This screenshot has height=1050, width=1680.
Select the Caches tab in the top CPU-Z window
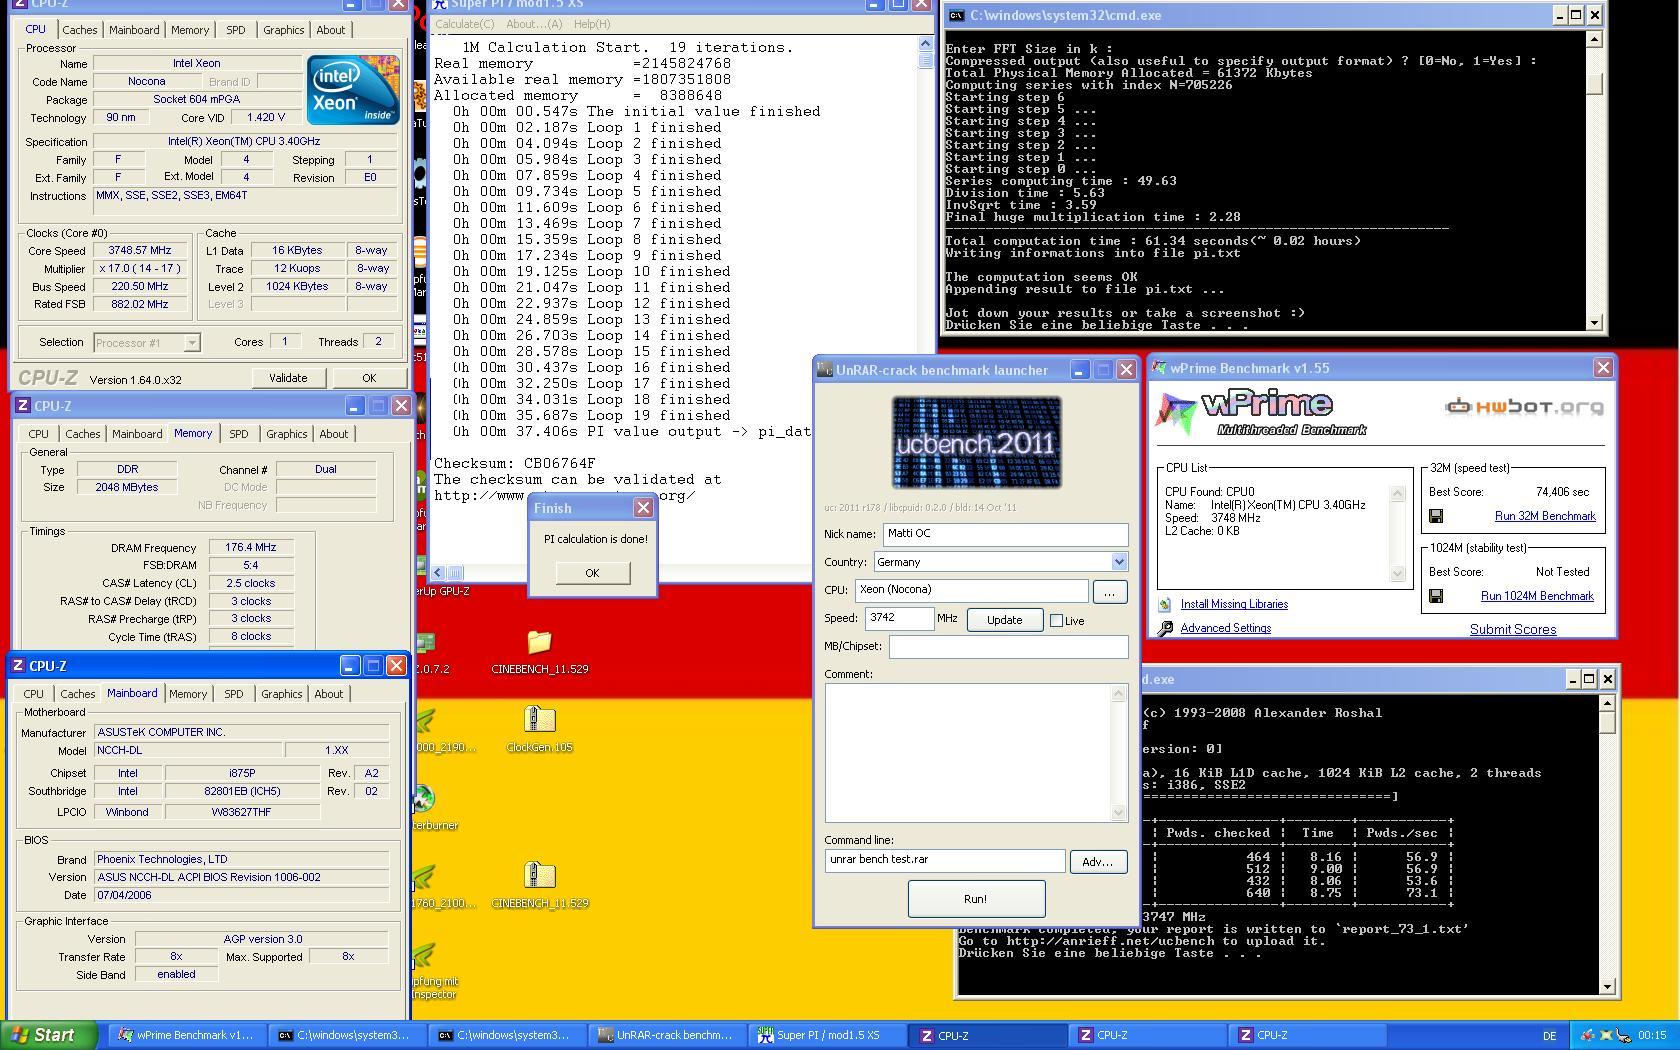point(80,30)
